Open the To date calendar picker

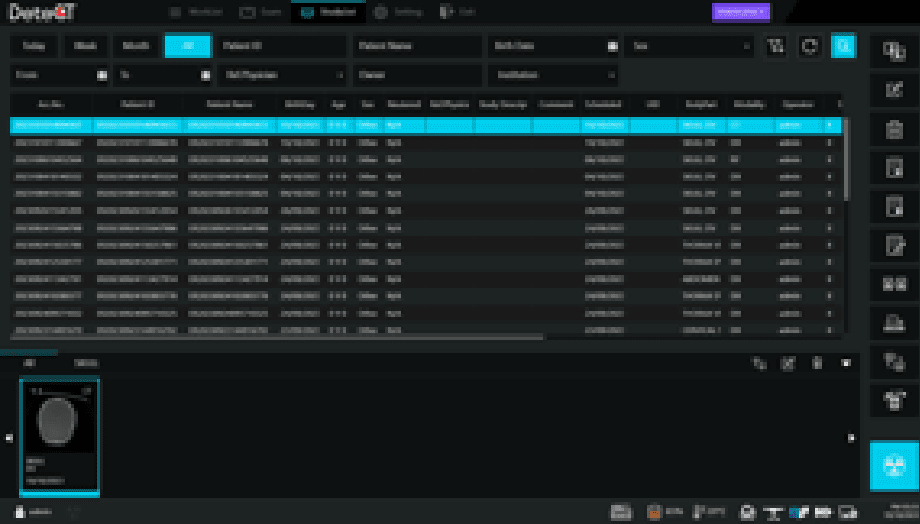[205, 75]
